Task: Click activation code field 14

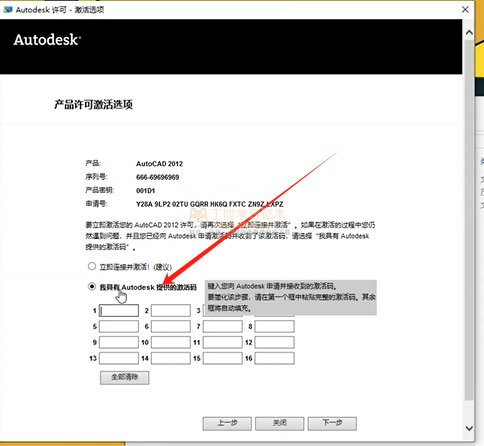Action: click(171, 358)
